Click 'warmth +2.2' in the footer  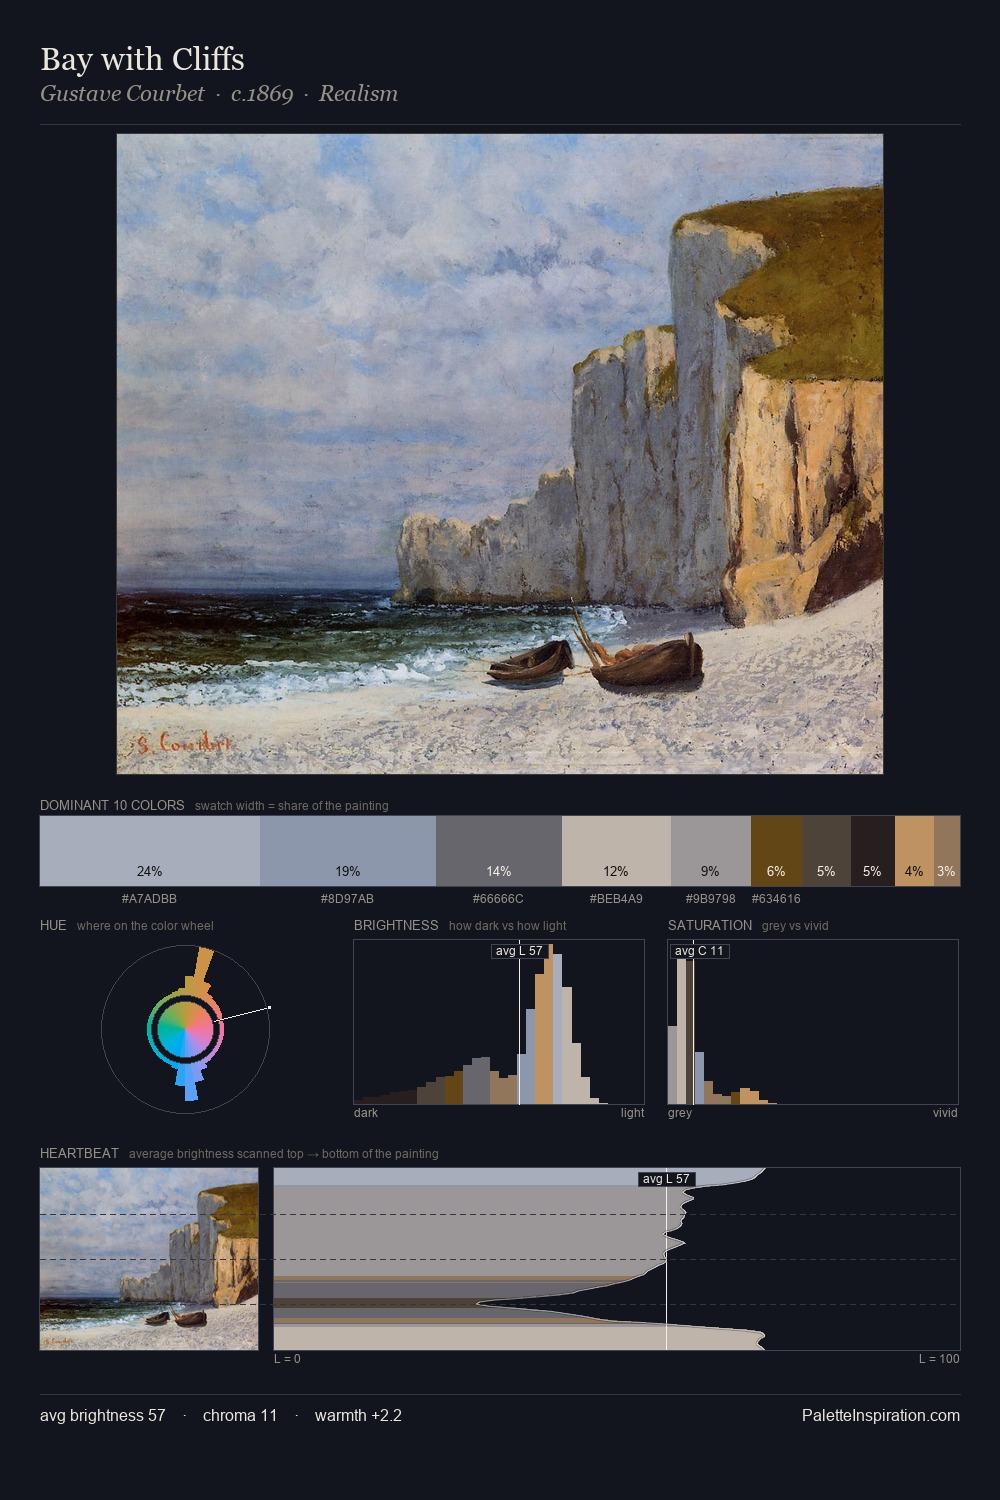[x=358, y=1415]
